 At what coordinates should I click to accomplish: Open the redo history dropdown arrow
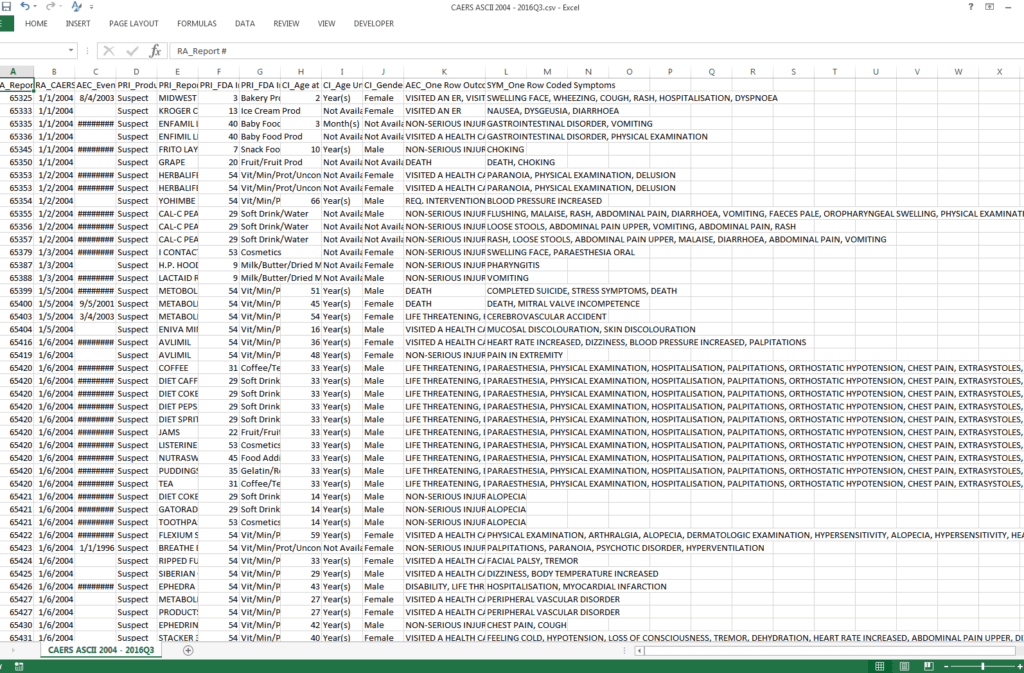point(60,7)
